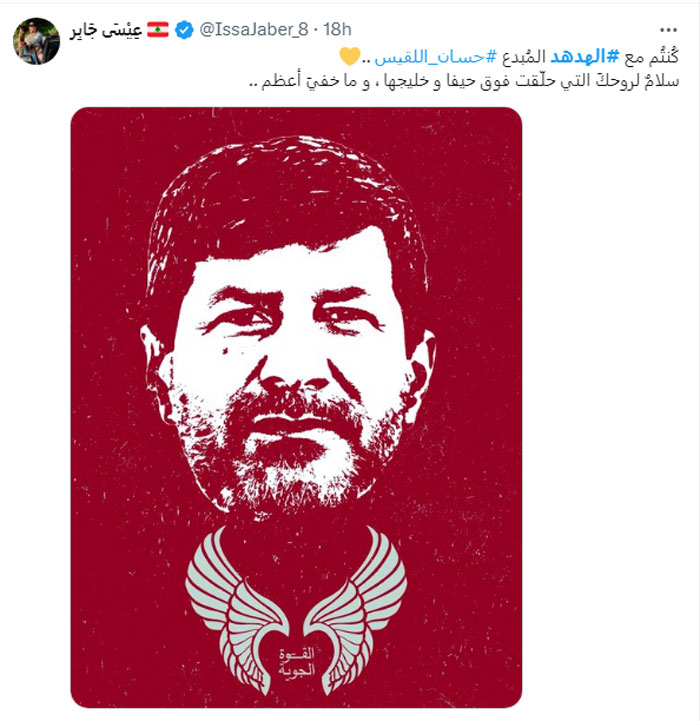This screenshot has height=721, width=700.
Task: Click the Lebanese flag emoji beside the name
Action: coord(158,29)
